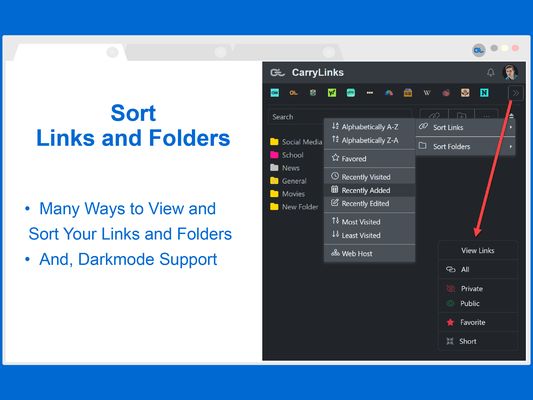Open the lime-green Y bookmark favicon
The image size is (533, 400).
pyautogui.click(x=332, y=92)
